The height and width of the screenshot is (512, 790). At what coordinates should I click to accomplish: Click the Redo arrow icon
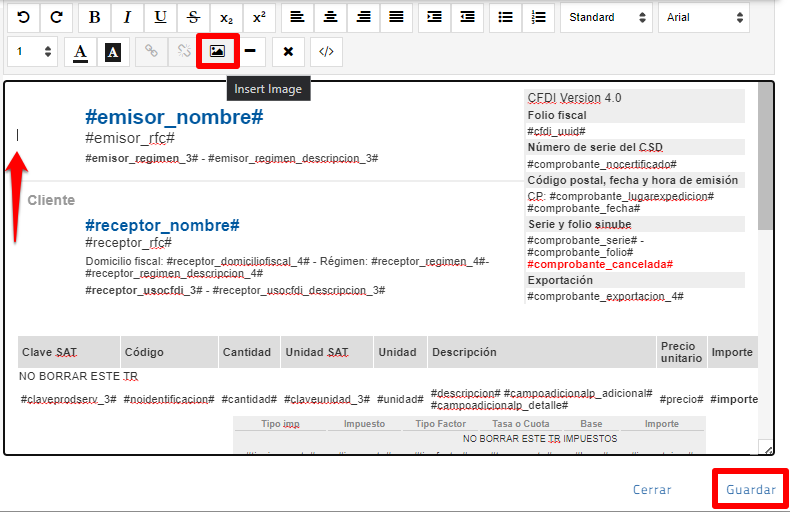coord(56,17)
